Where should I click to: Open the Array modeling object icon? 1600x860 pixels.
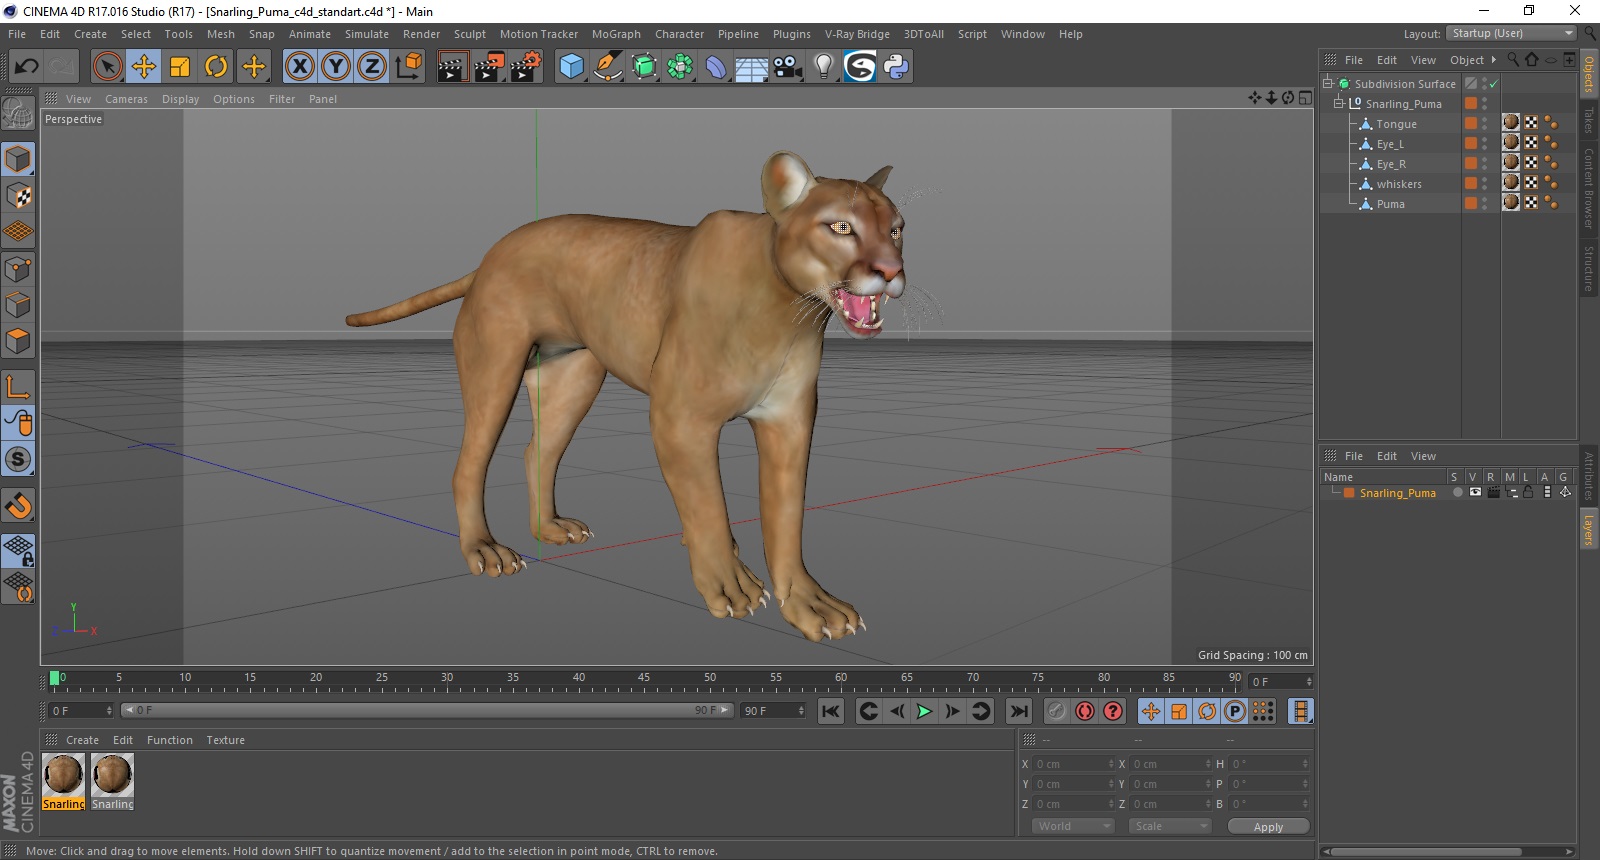pos(680,67)
